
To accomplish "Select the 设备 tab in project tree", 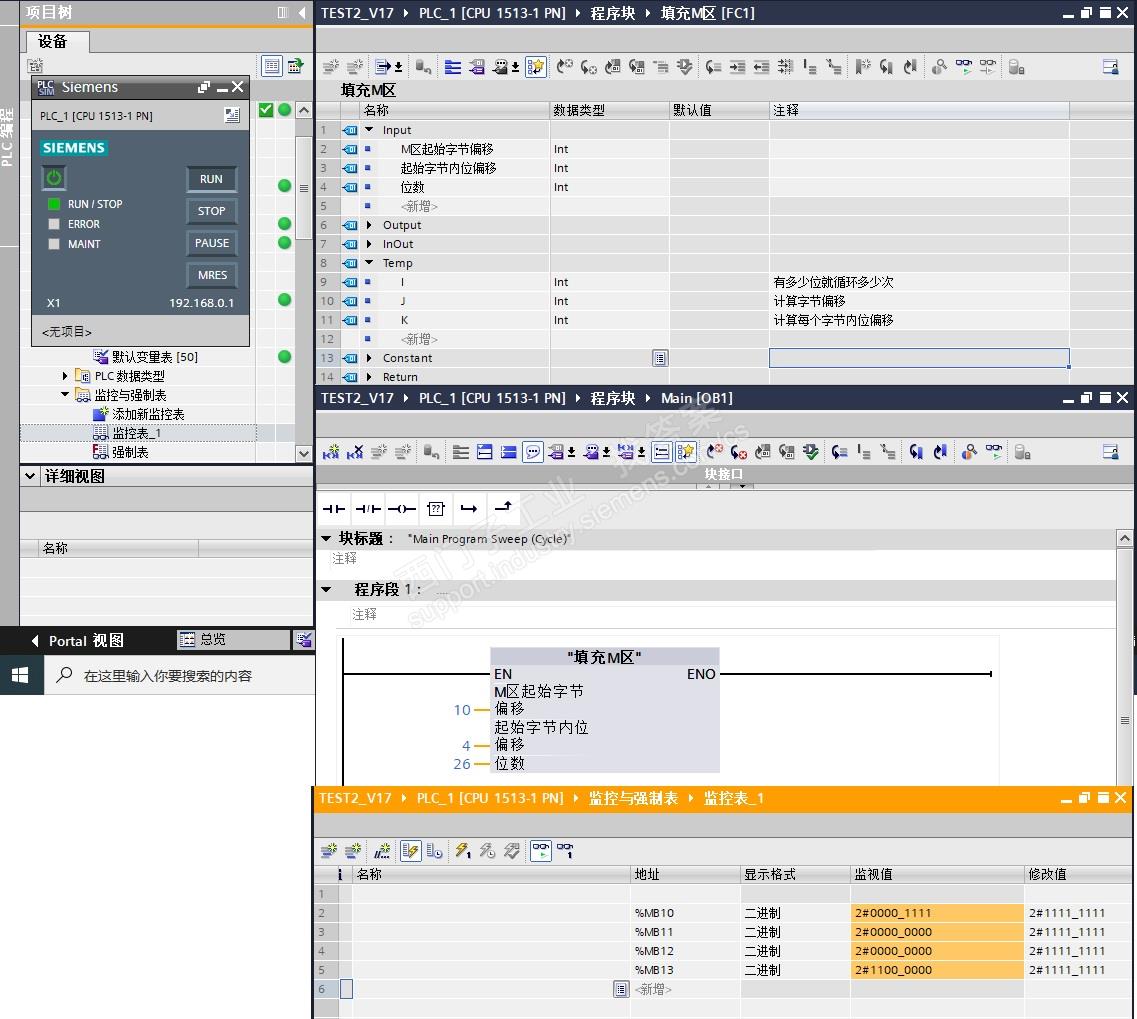I will pyautogui.click(x=53, y=42).
